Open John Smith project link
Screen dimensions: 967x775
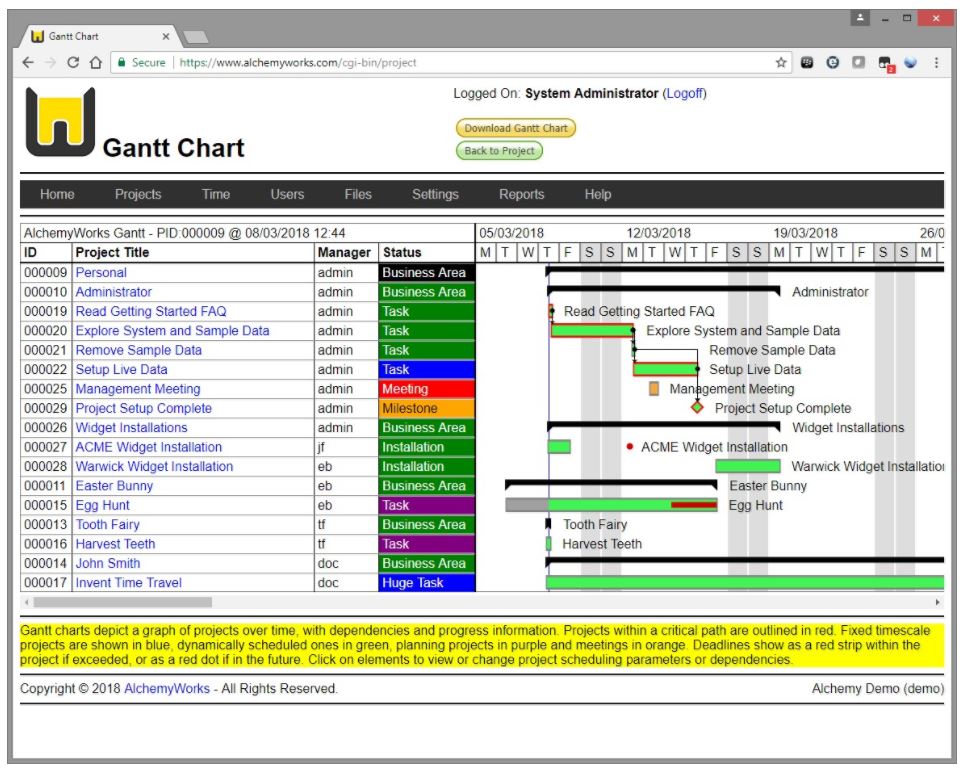pos(108,564)
